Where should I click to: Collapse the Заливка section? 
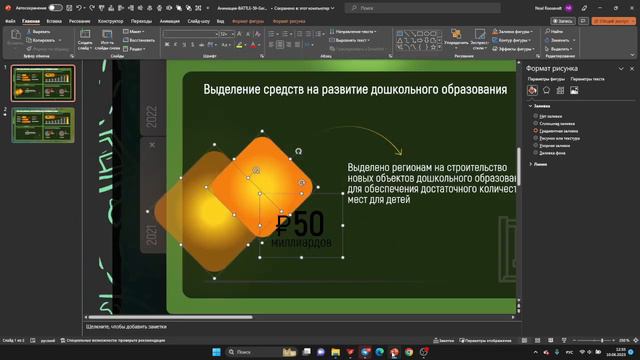coord(539,106)
